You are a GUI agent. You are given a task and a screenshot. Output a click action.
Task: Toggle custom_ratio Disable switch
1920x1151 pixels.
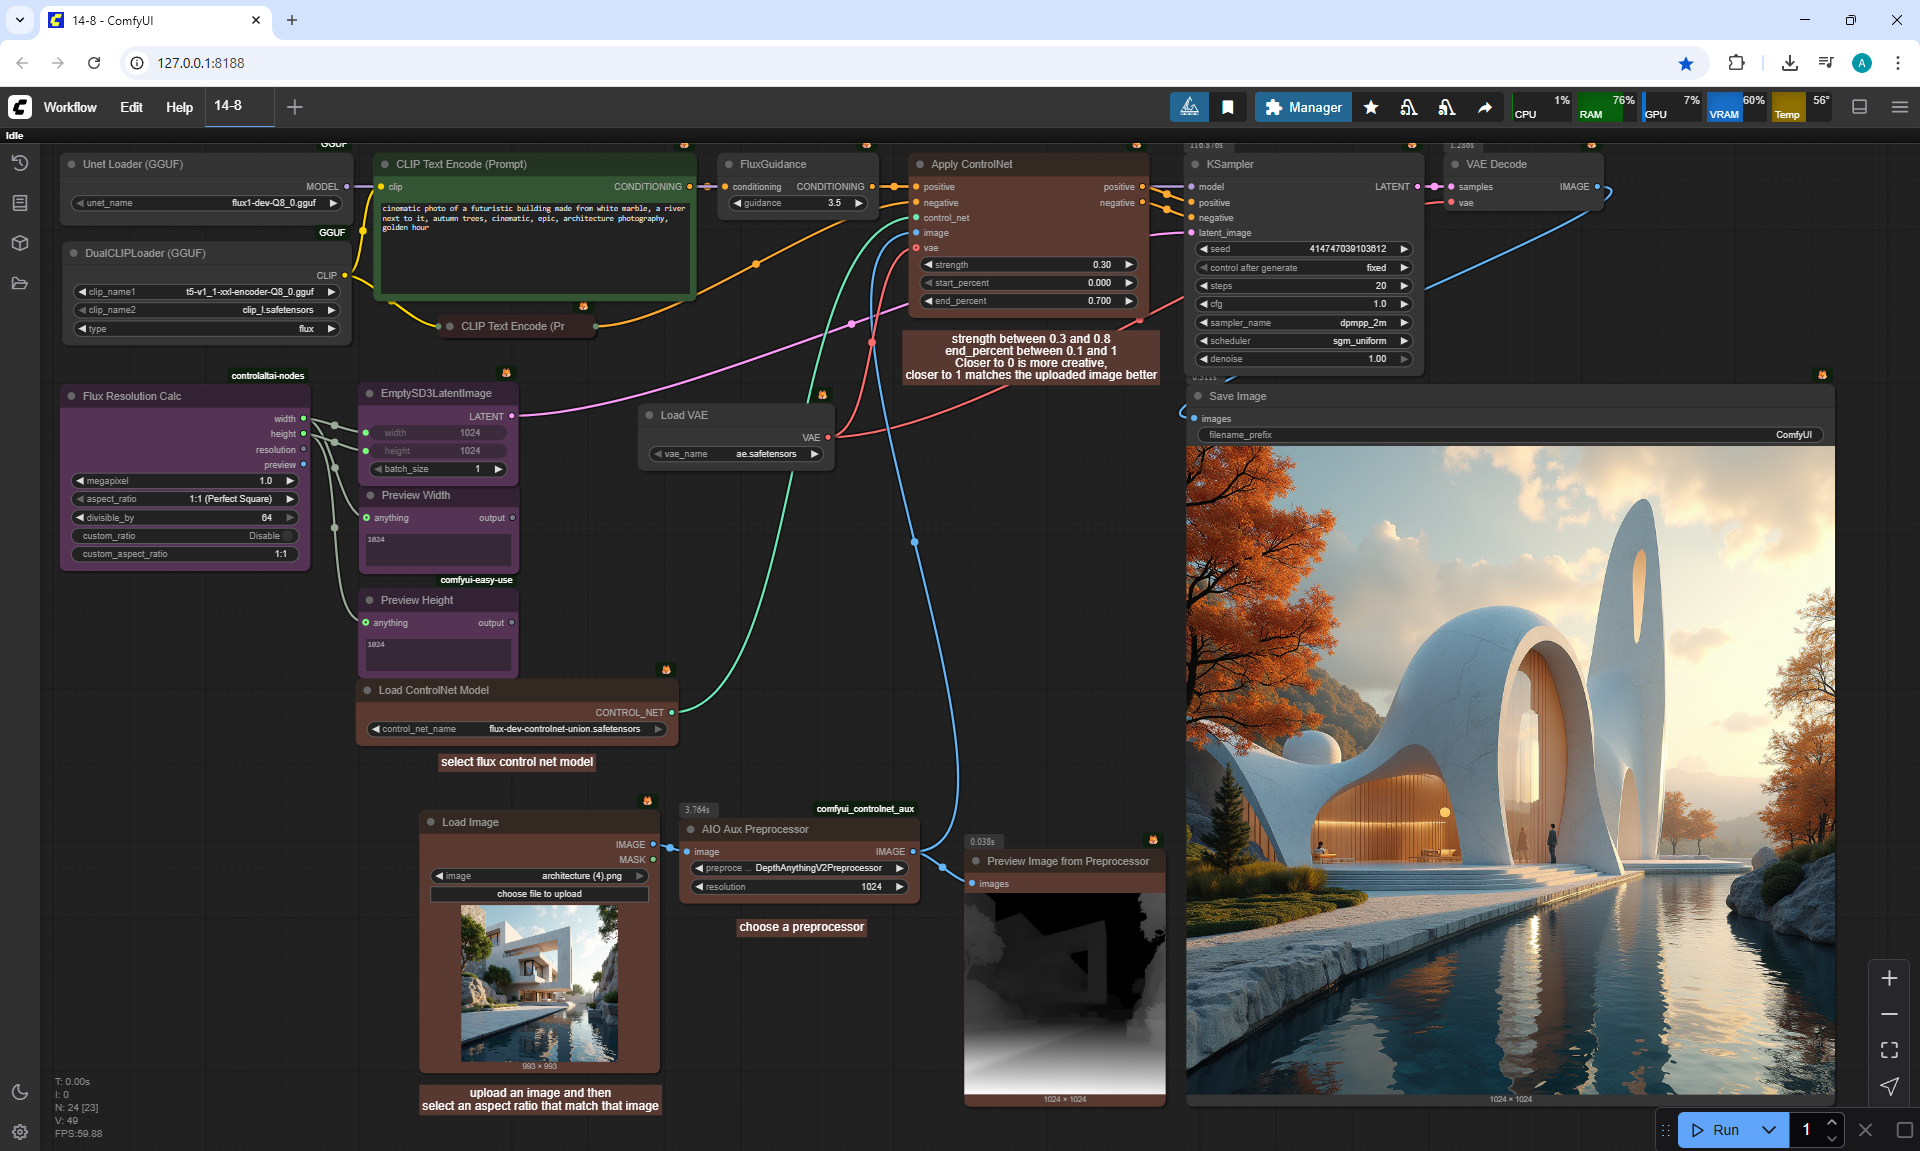pos(288,536)
